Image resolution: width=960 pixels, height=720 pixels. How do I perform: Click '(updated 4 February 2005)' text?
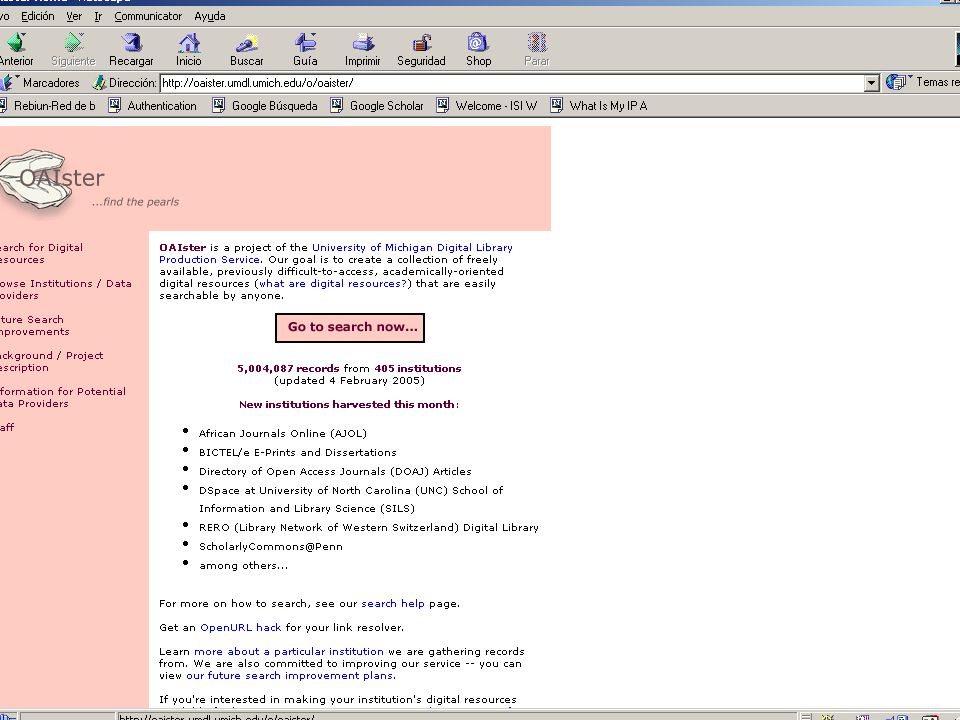tap(349, 381)
